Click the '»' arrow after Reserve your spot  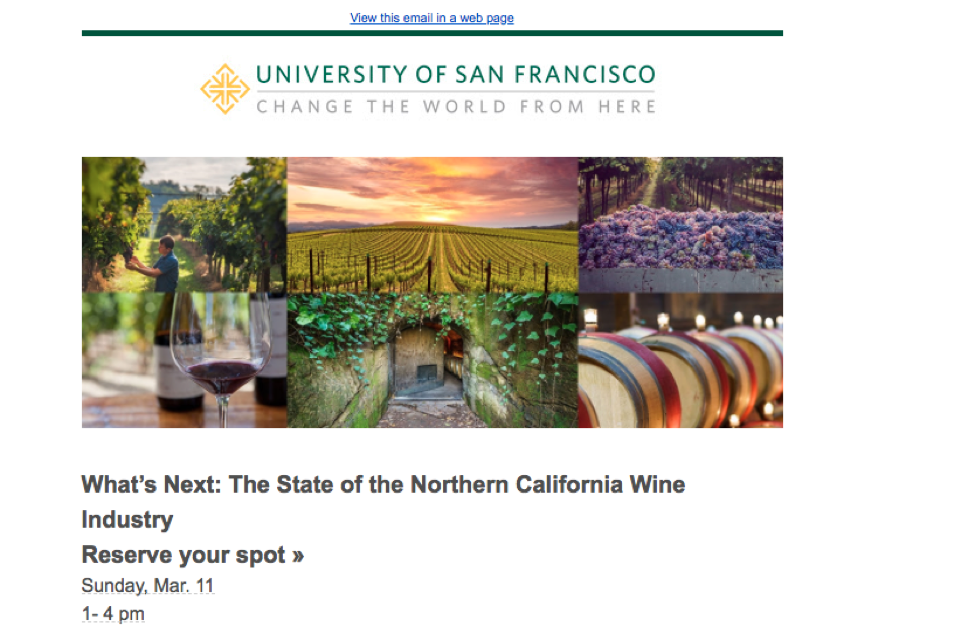pos(298,556)
